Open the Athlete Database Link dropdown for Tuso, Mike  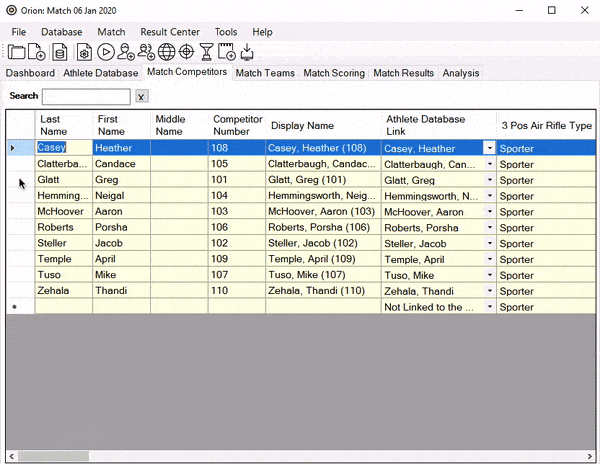489,275
